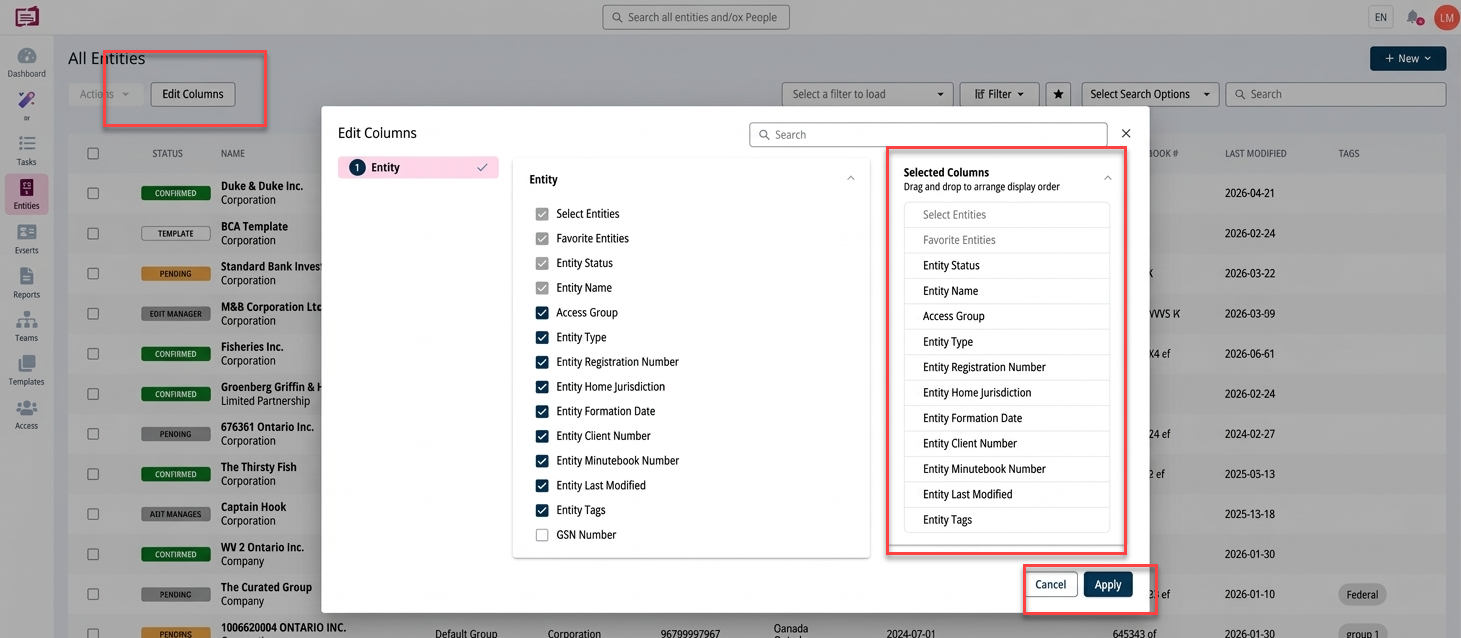Uncheck the Entity Tags checkbox
The image size is (1461, 638).
[x=542, y=510]
